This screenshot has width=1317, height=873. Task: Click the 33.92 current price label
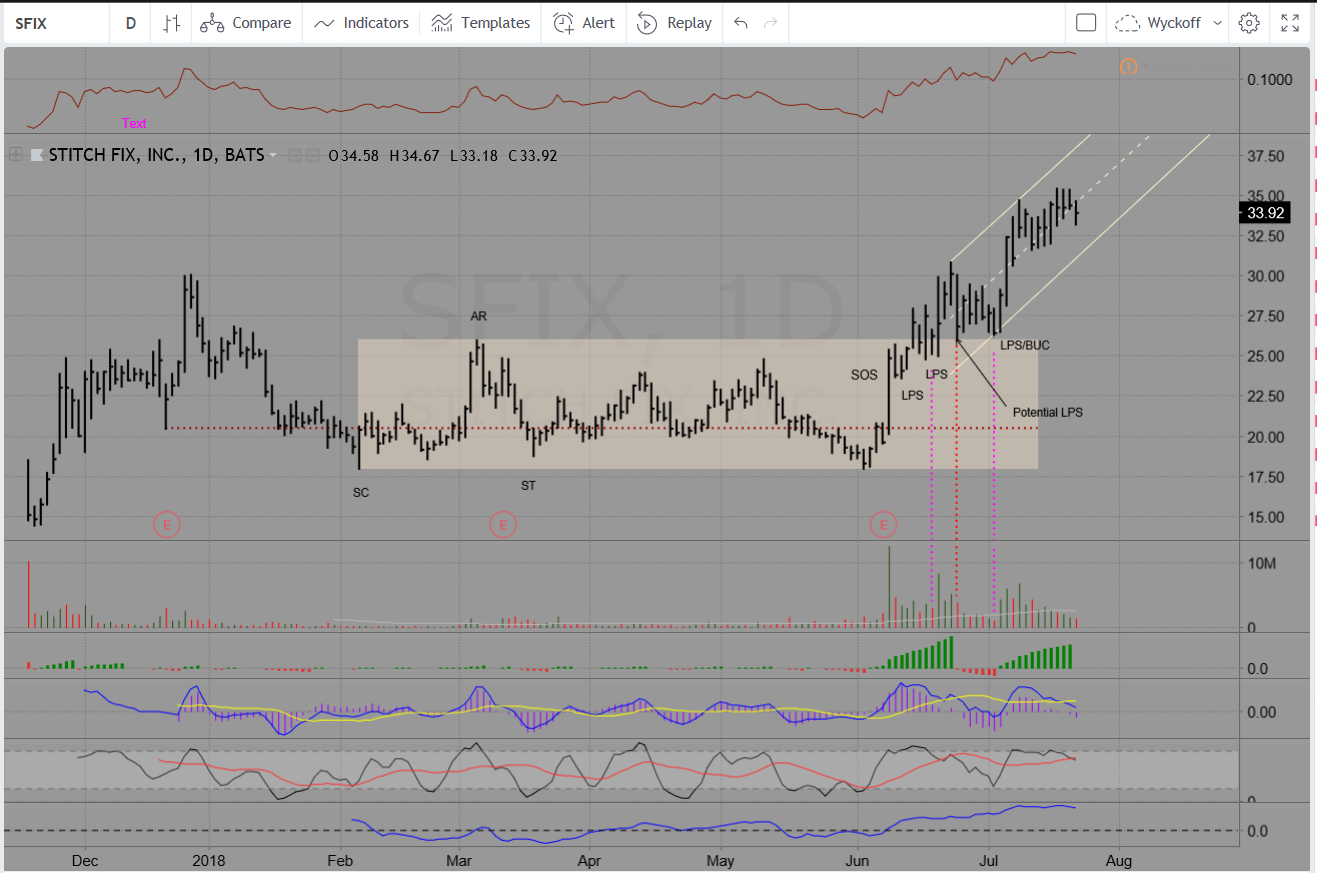tap(1264, 213)
